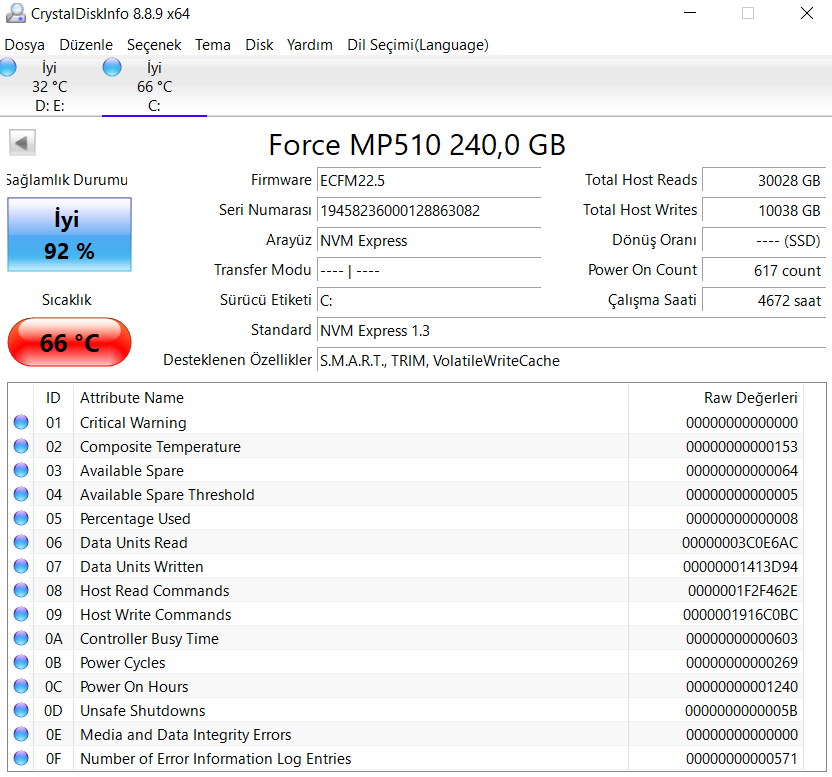The height and width of the screenshot is (777, 832).
Task: Click the red 66 °C temperature indicator
Action: click(x=69, y=342)
